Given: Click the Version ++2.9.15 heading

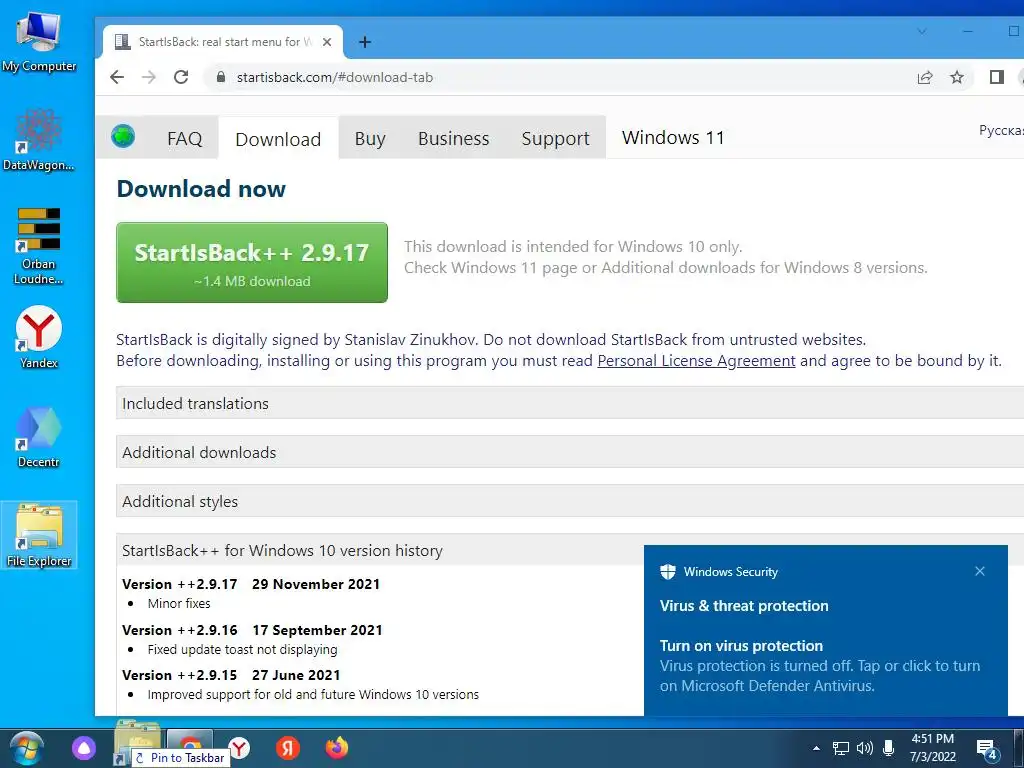Looking at the screenshot, I should (x=180, y=675).
